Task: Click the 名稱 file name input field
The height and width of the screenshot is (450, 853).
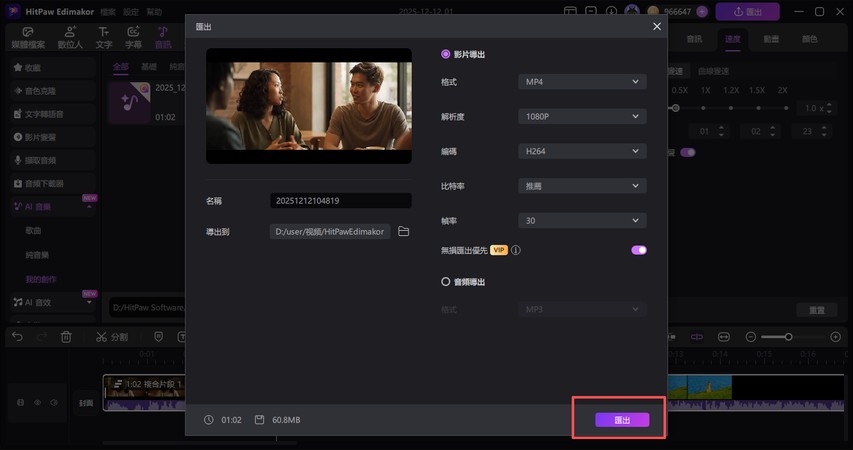Action: (341, 201)
